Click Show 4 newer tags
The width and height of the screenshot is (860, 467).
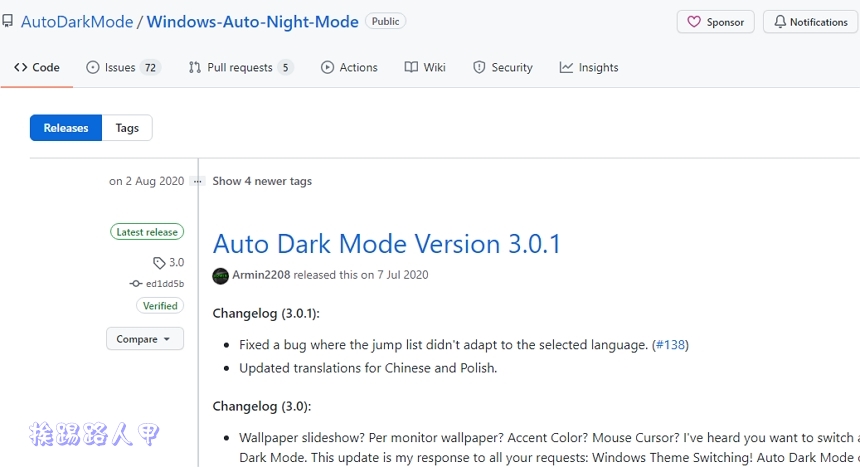point(262,181)
